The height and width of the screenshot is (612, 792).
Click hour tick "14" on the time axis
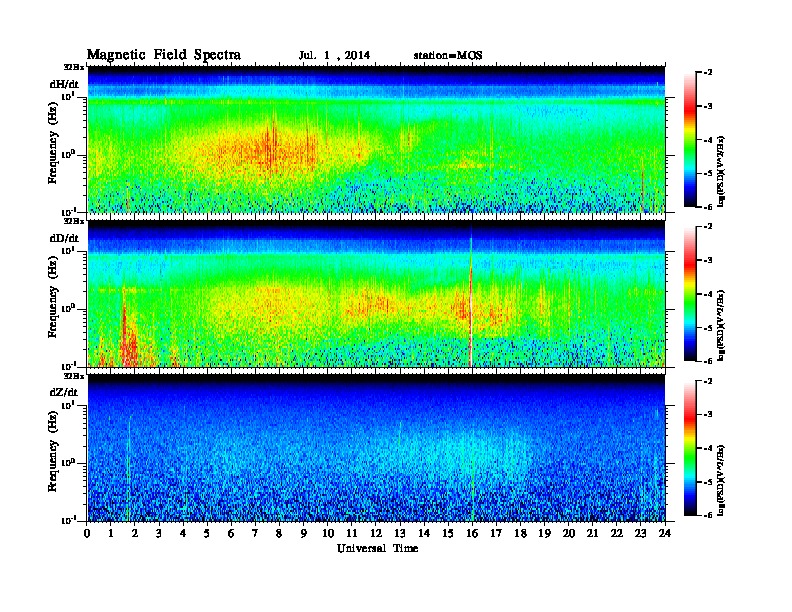[x=424, y=534]
